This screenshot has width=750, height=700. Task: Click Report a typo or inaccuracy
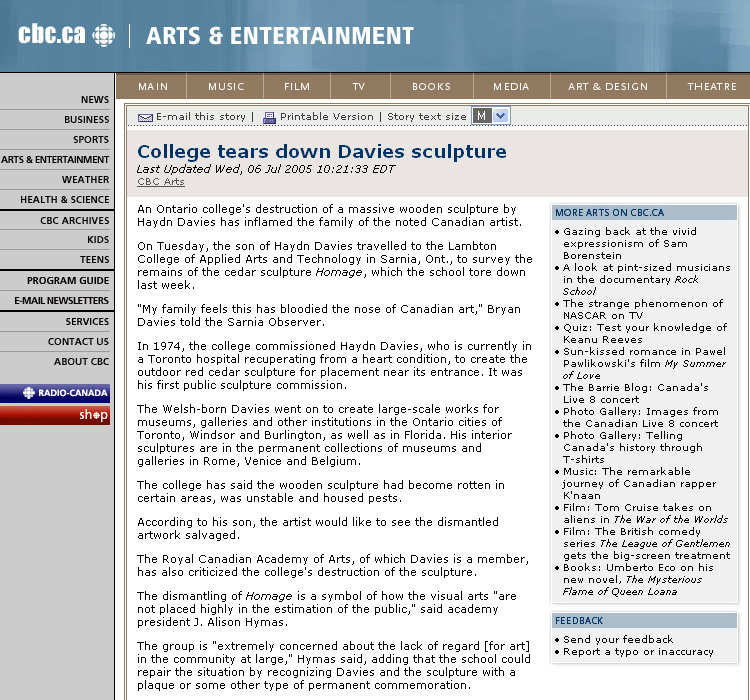pyautogui.click(x=638, y=651)
